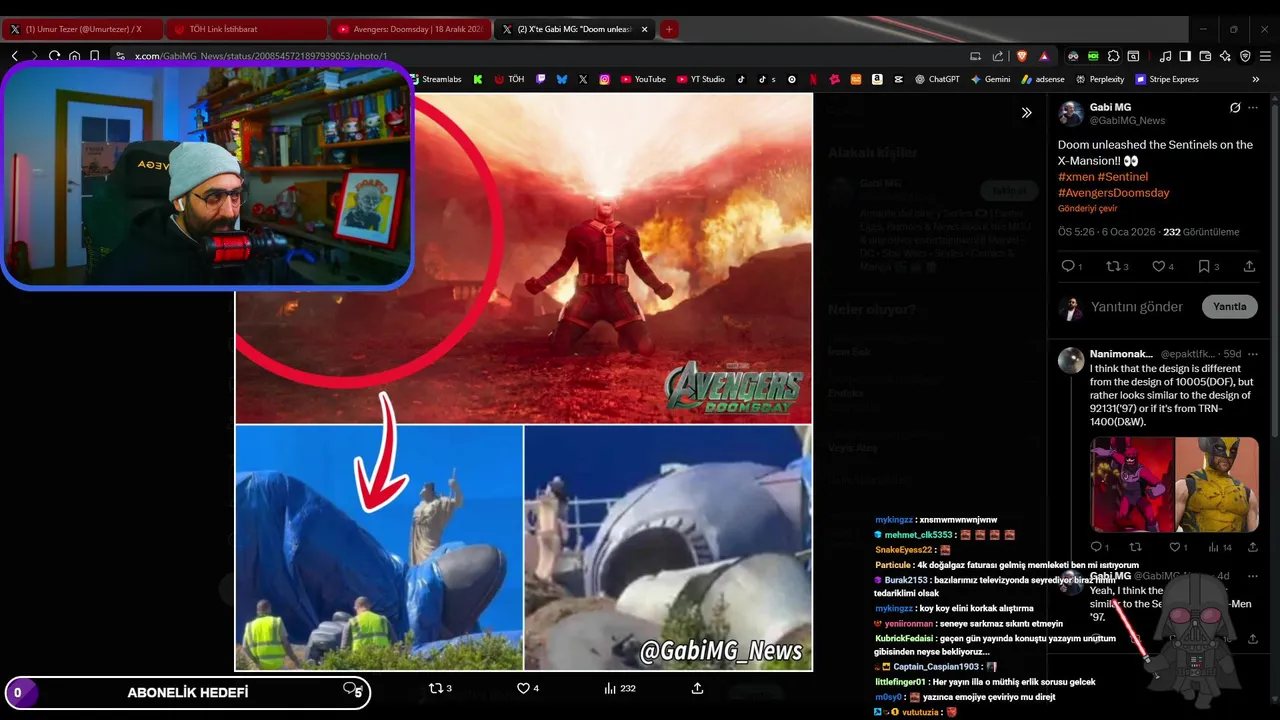Reply to Gabi MG's tweet in side panel

pos(1071,267)
